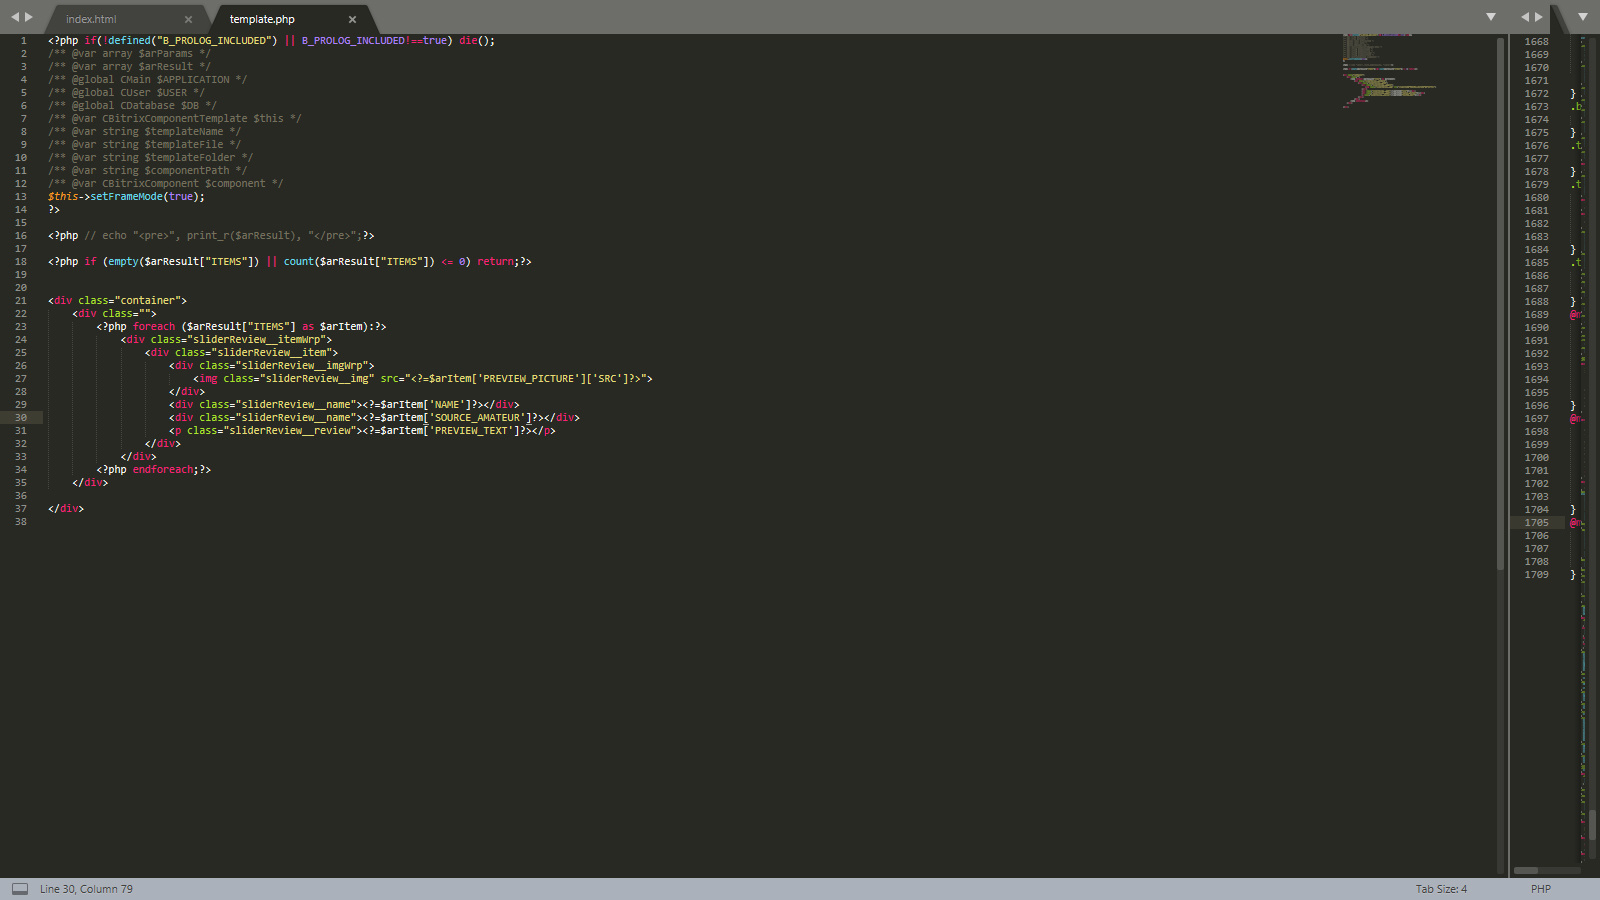Click line number 21 in the gutter

click(x=21, y=301)
